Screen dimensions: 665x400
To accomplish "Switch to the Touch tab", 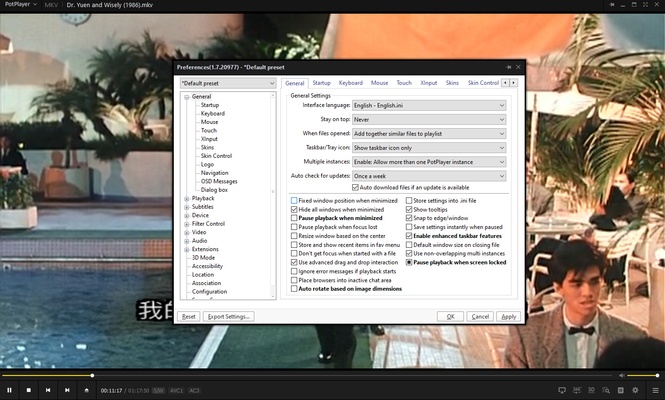I will pos(404,83).
